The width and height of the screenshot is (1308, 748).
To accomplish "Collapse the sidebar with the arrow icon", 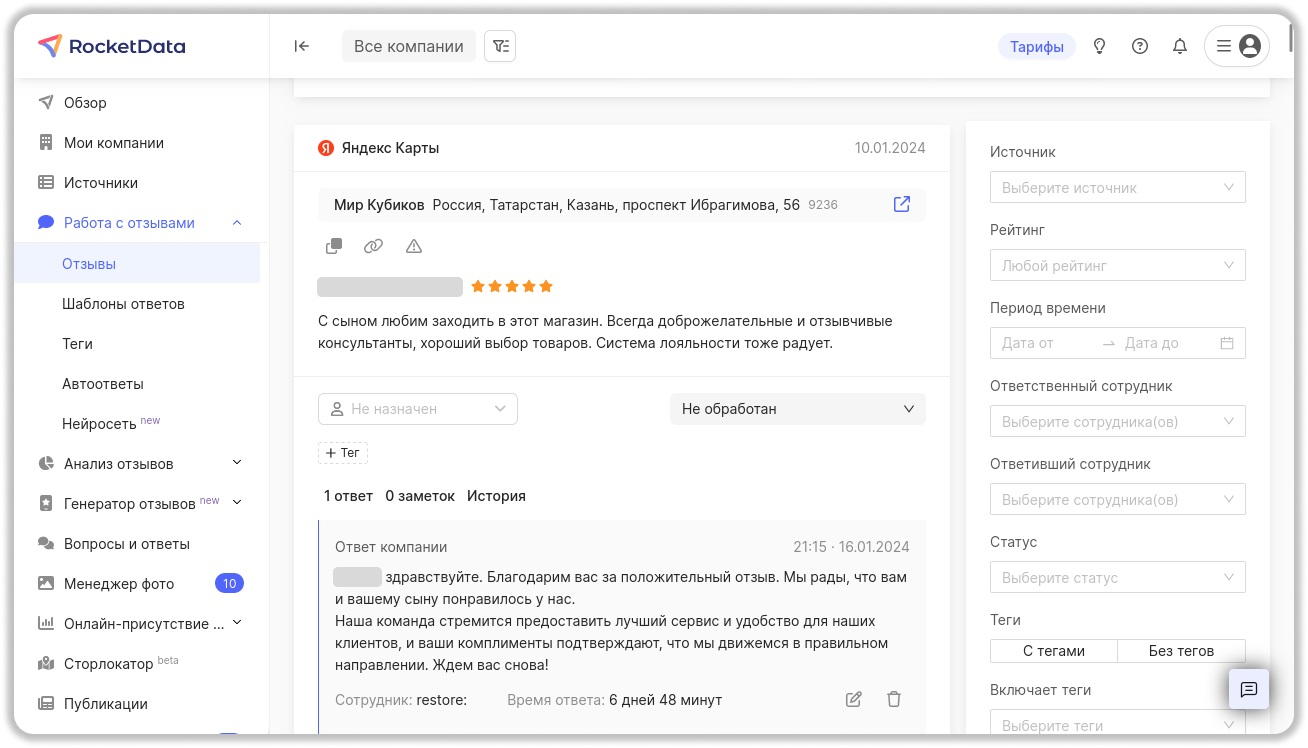I will click(x=301, y=46).
